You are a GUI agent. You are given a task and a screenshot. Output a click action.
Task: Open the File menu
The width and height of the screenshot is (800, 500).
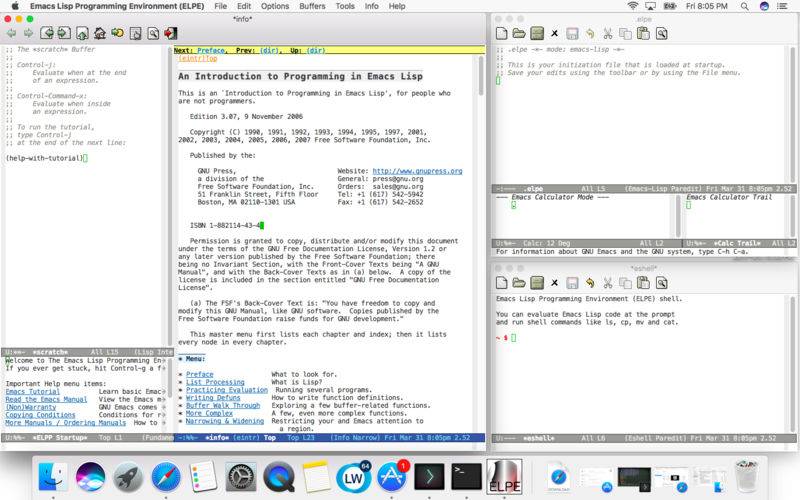[x=220, y=6]
